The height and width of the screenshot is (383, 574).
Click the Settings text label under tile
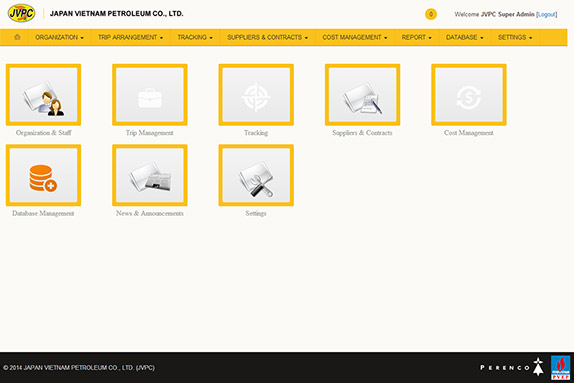[x=256, y=213]
